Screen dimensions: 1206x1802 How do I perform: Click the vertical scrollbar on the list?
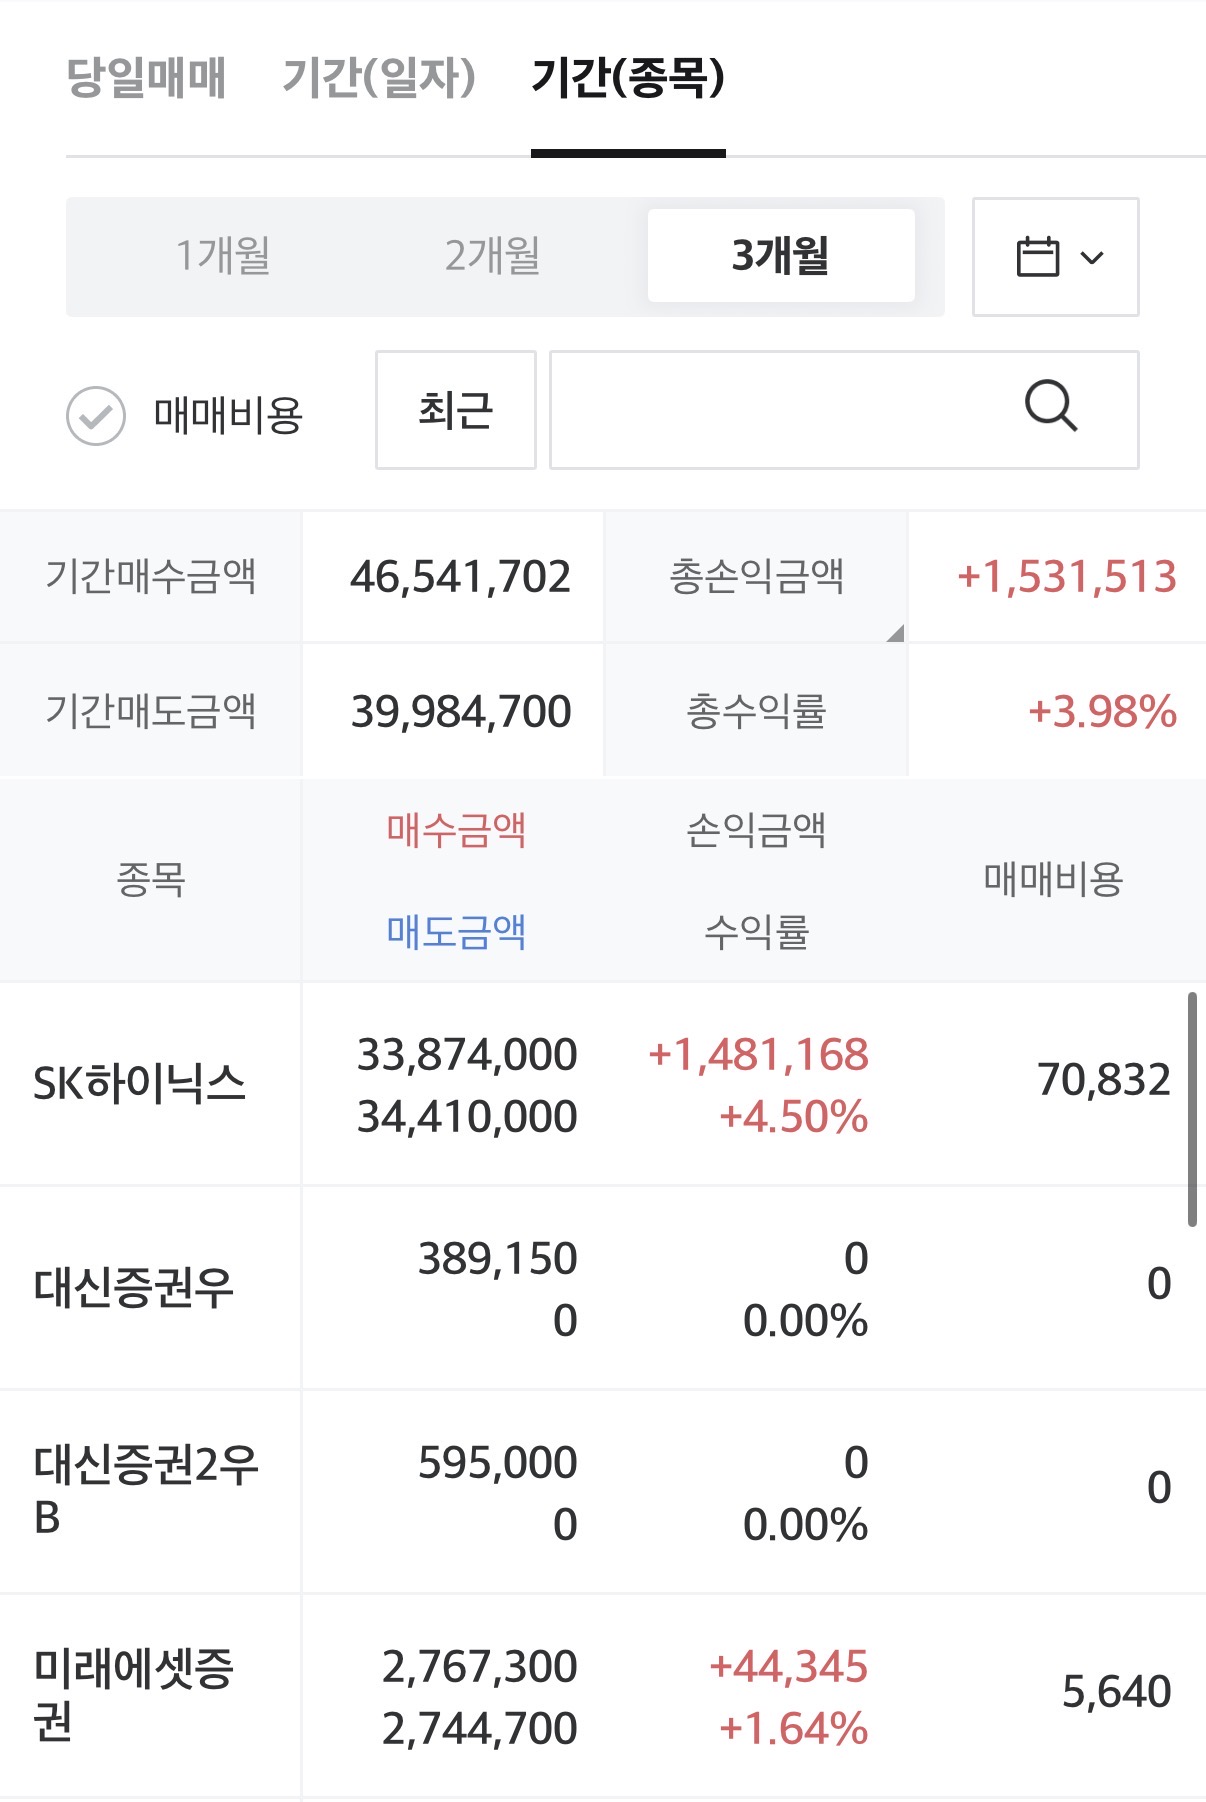(x=1191, y=1108)
